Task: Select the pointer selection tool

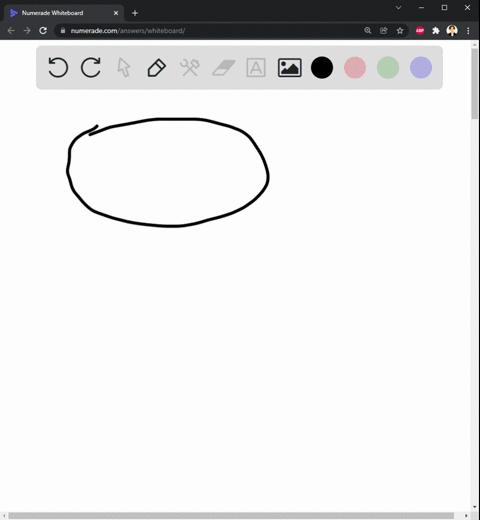Action: (124, 68)
